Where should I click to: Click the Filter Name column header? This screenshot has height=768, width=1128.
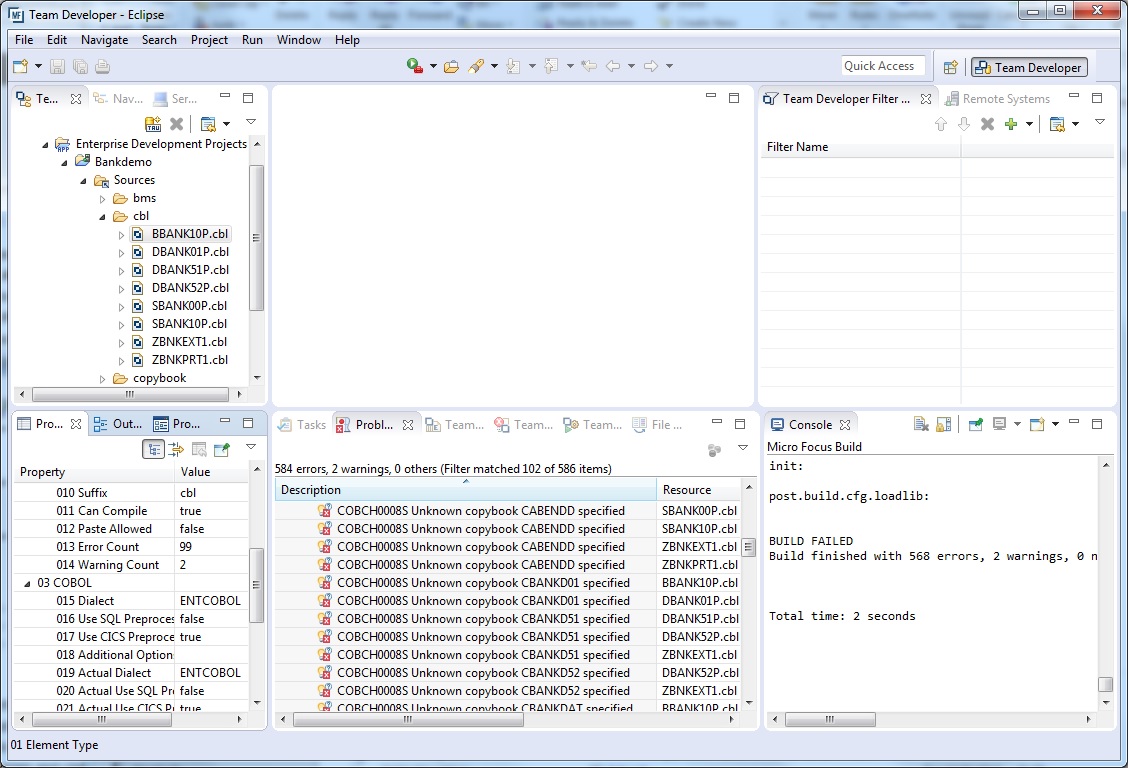point(860,147)
